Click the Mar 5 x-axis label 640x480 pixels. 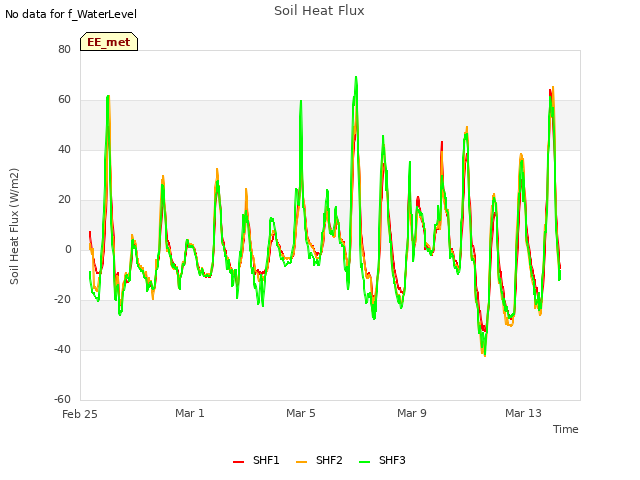click(300, 413)
